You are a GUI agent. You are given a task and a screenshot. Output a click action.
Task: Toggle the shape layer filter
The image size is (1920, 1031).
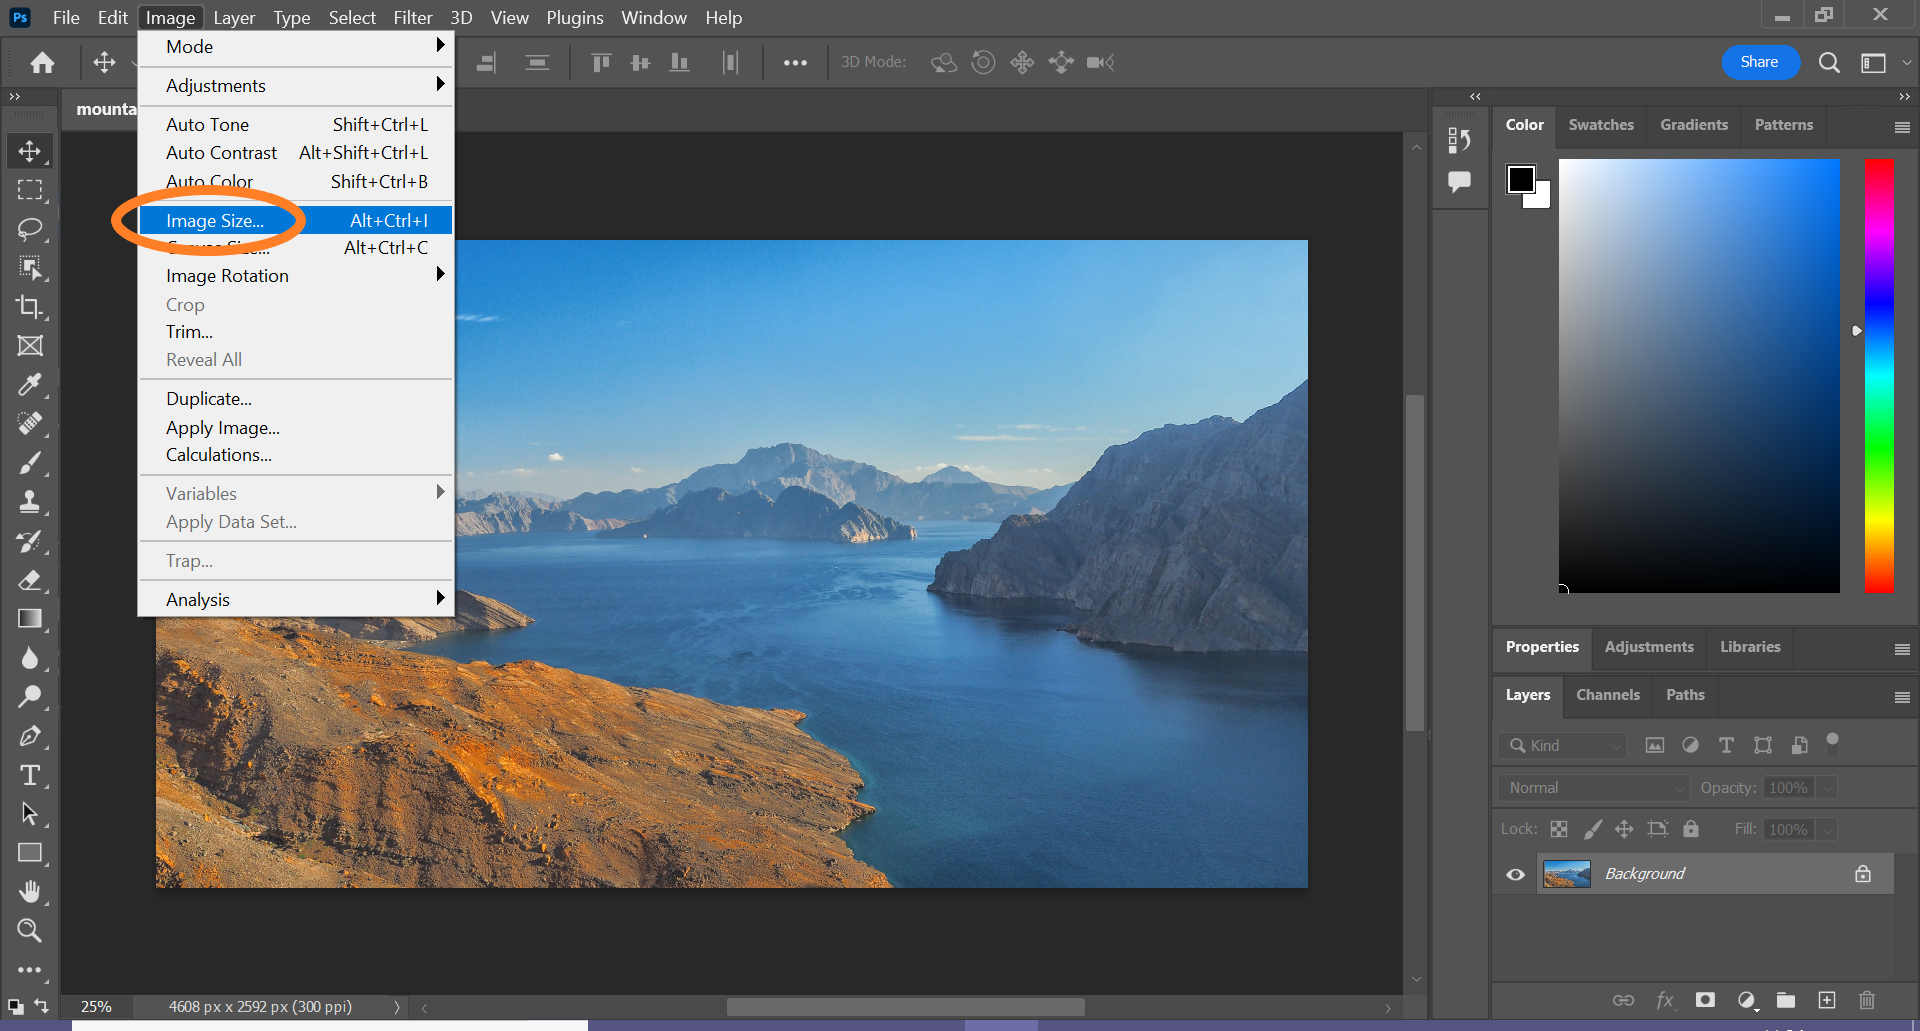(1763, 745)
